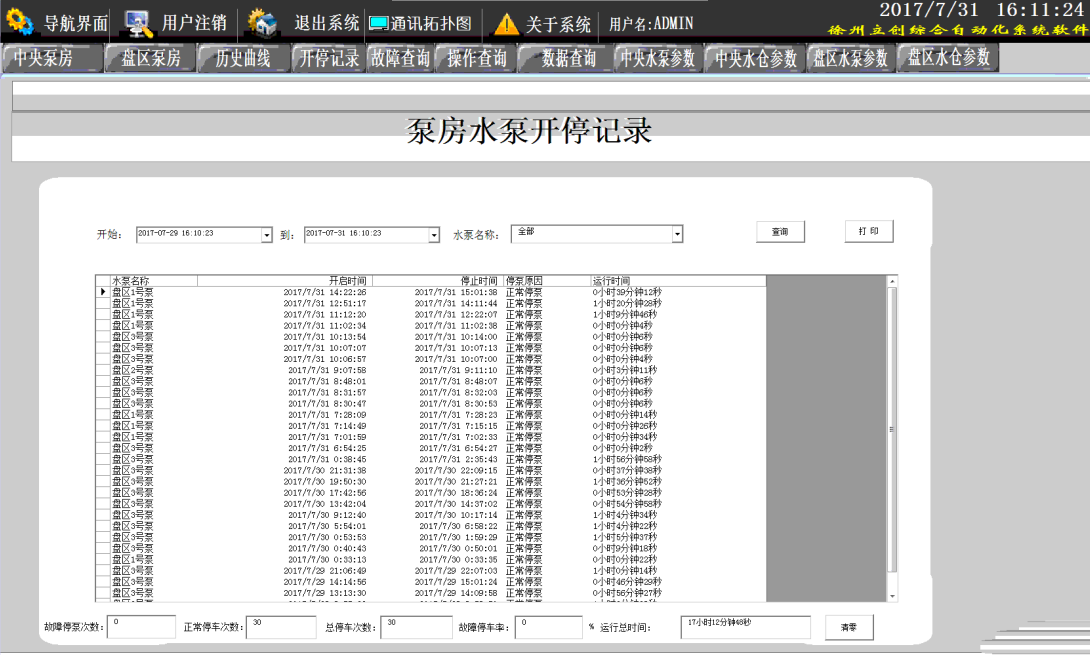Select the first row selector arrow
The width and height of the screenshot is (1090, 655).
tap(102, 292)
